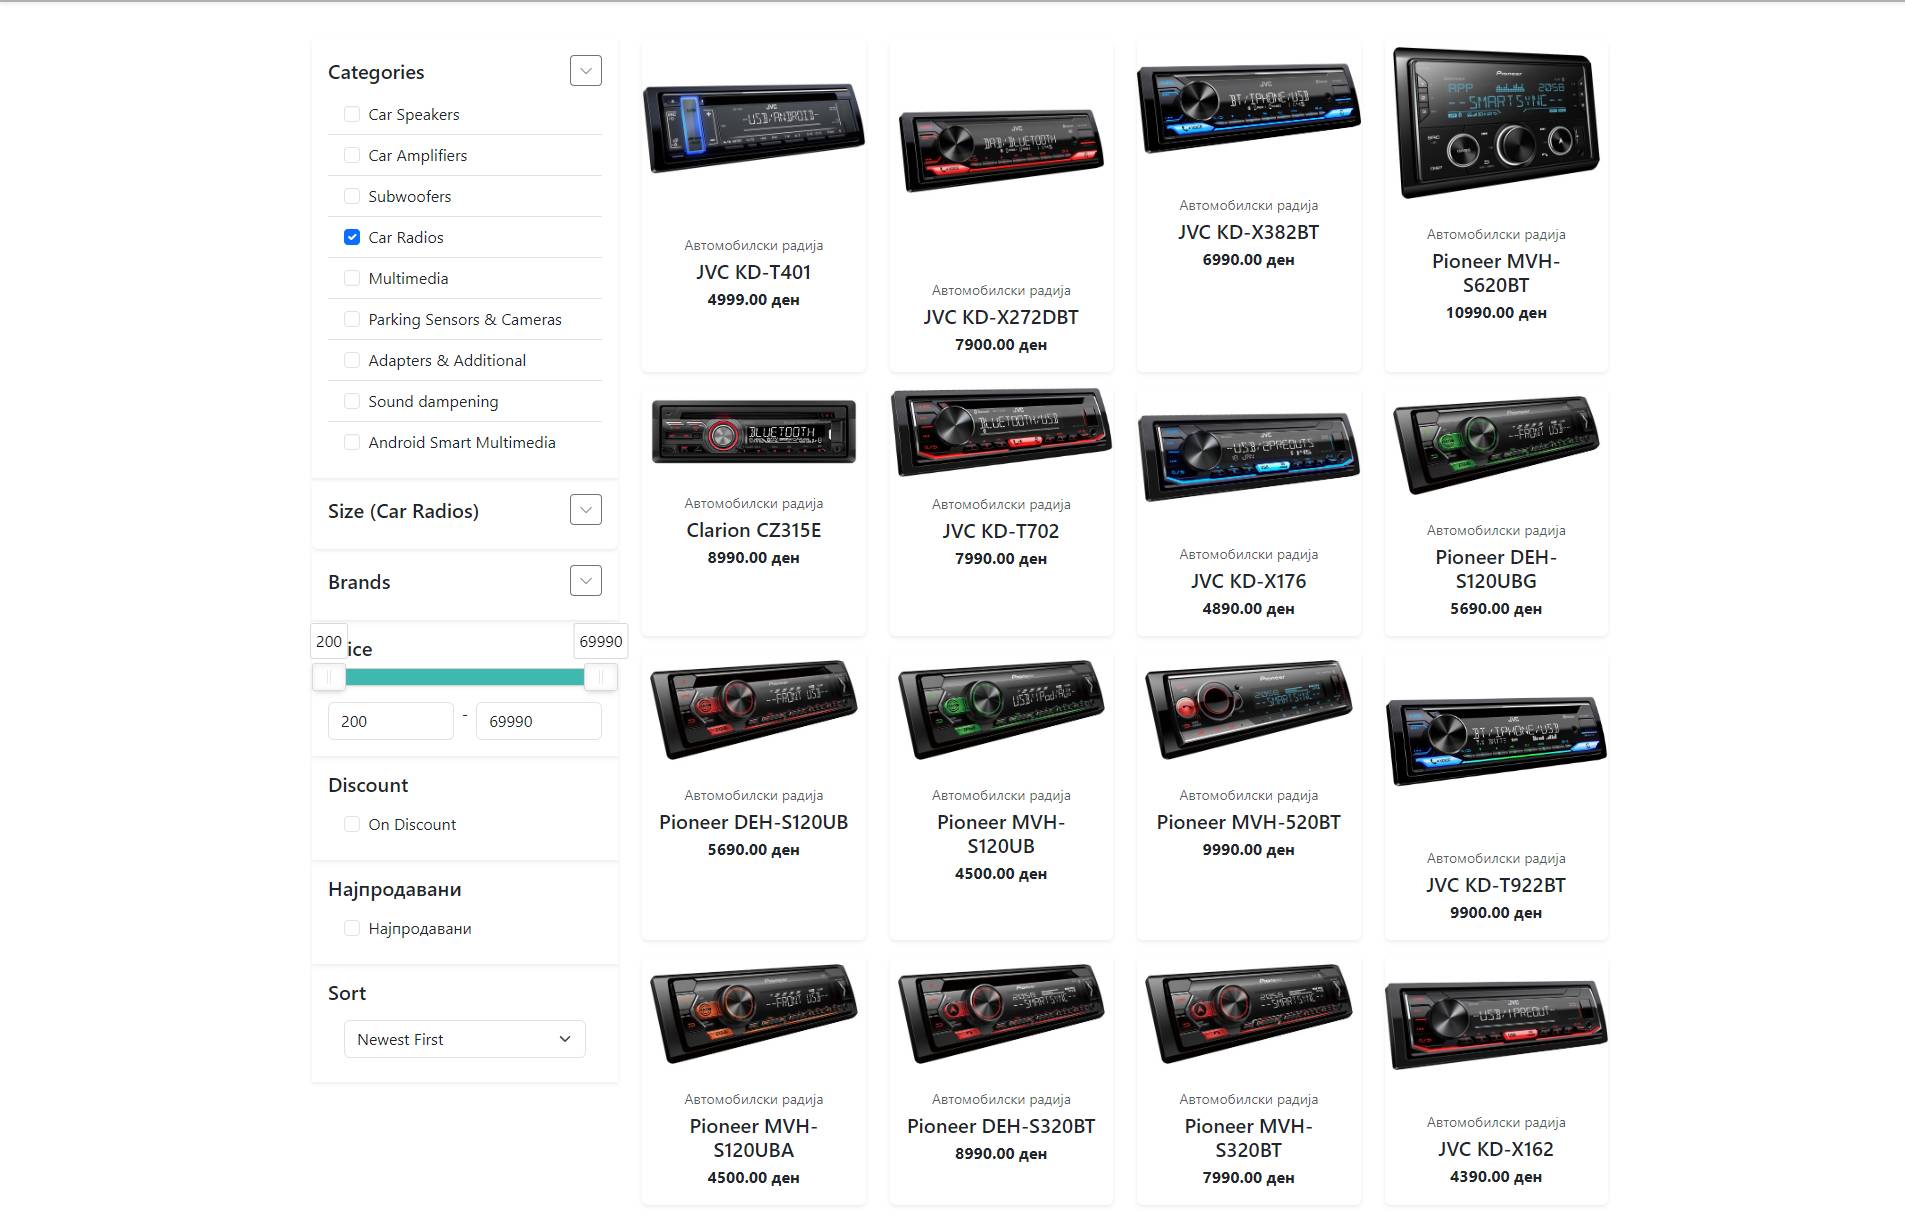Click the JVC KD-X382BT title link

(x=1249, y=232)
